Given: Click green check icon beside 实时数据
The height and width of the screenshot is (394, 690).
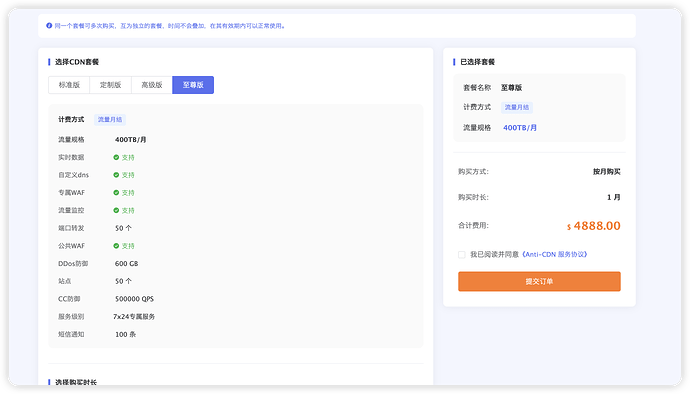Looking at the screenshot, I should [x=116, y=157].
